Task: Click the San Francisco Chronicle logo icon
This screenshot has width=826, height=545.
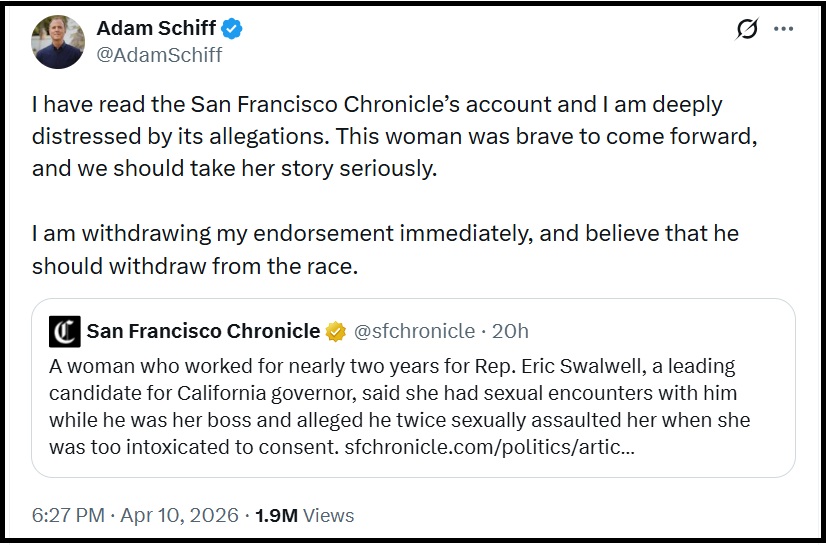Action: click(x=65, y=331)
